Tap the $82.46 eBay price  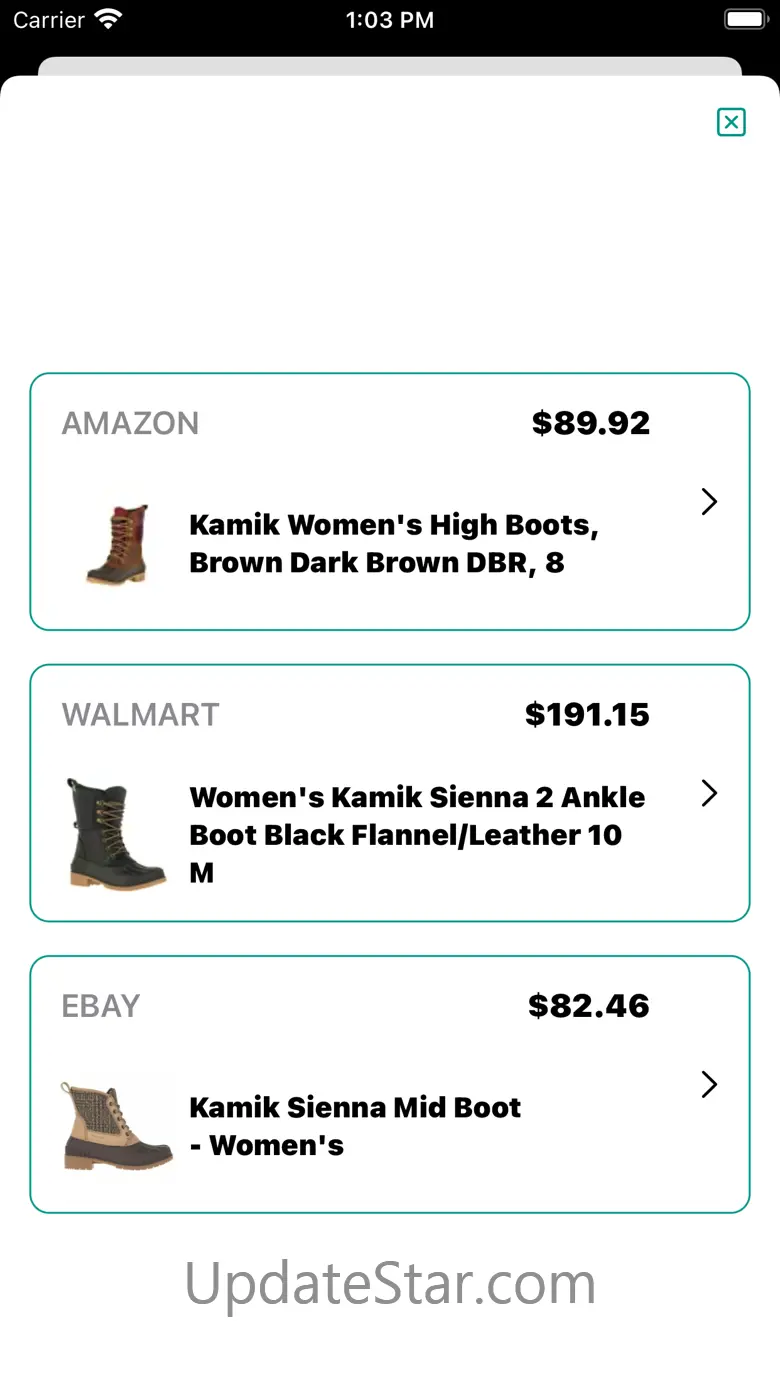(x=588, y=1006)
